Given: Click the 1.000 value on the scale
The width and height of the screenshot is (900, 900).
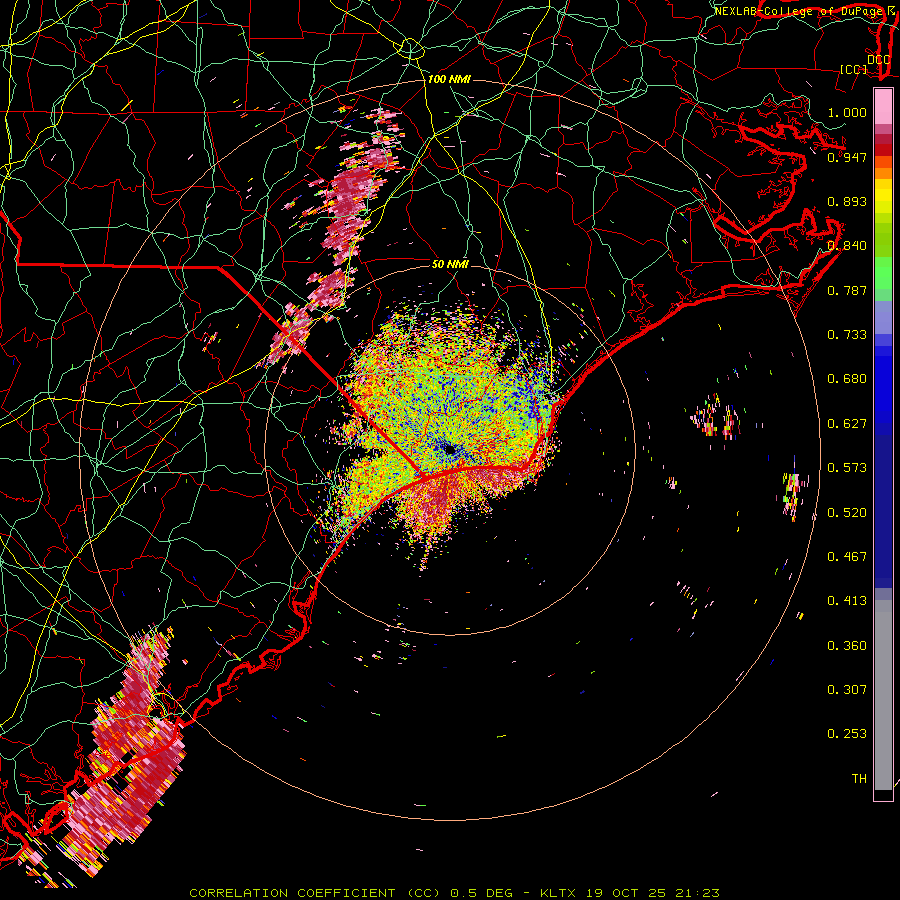Looking at the screenshot, I should coord(847,112).
